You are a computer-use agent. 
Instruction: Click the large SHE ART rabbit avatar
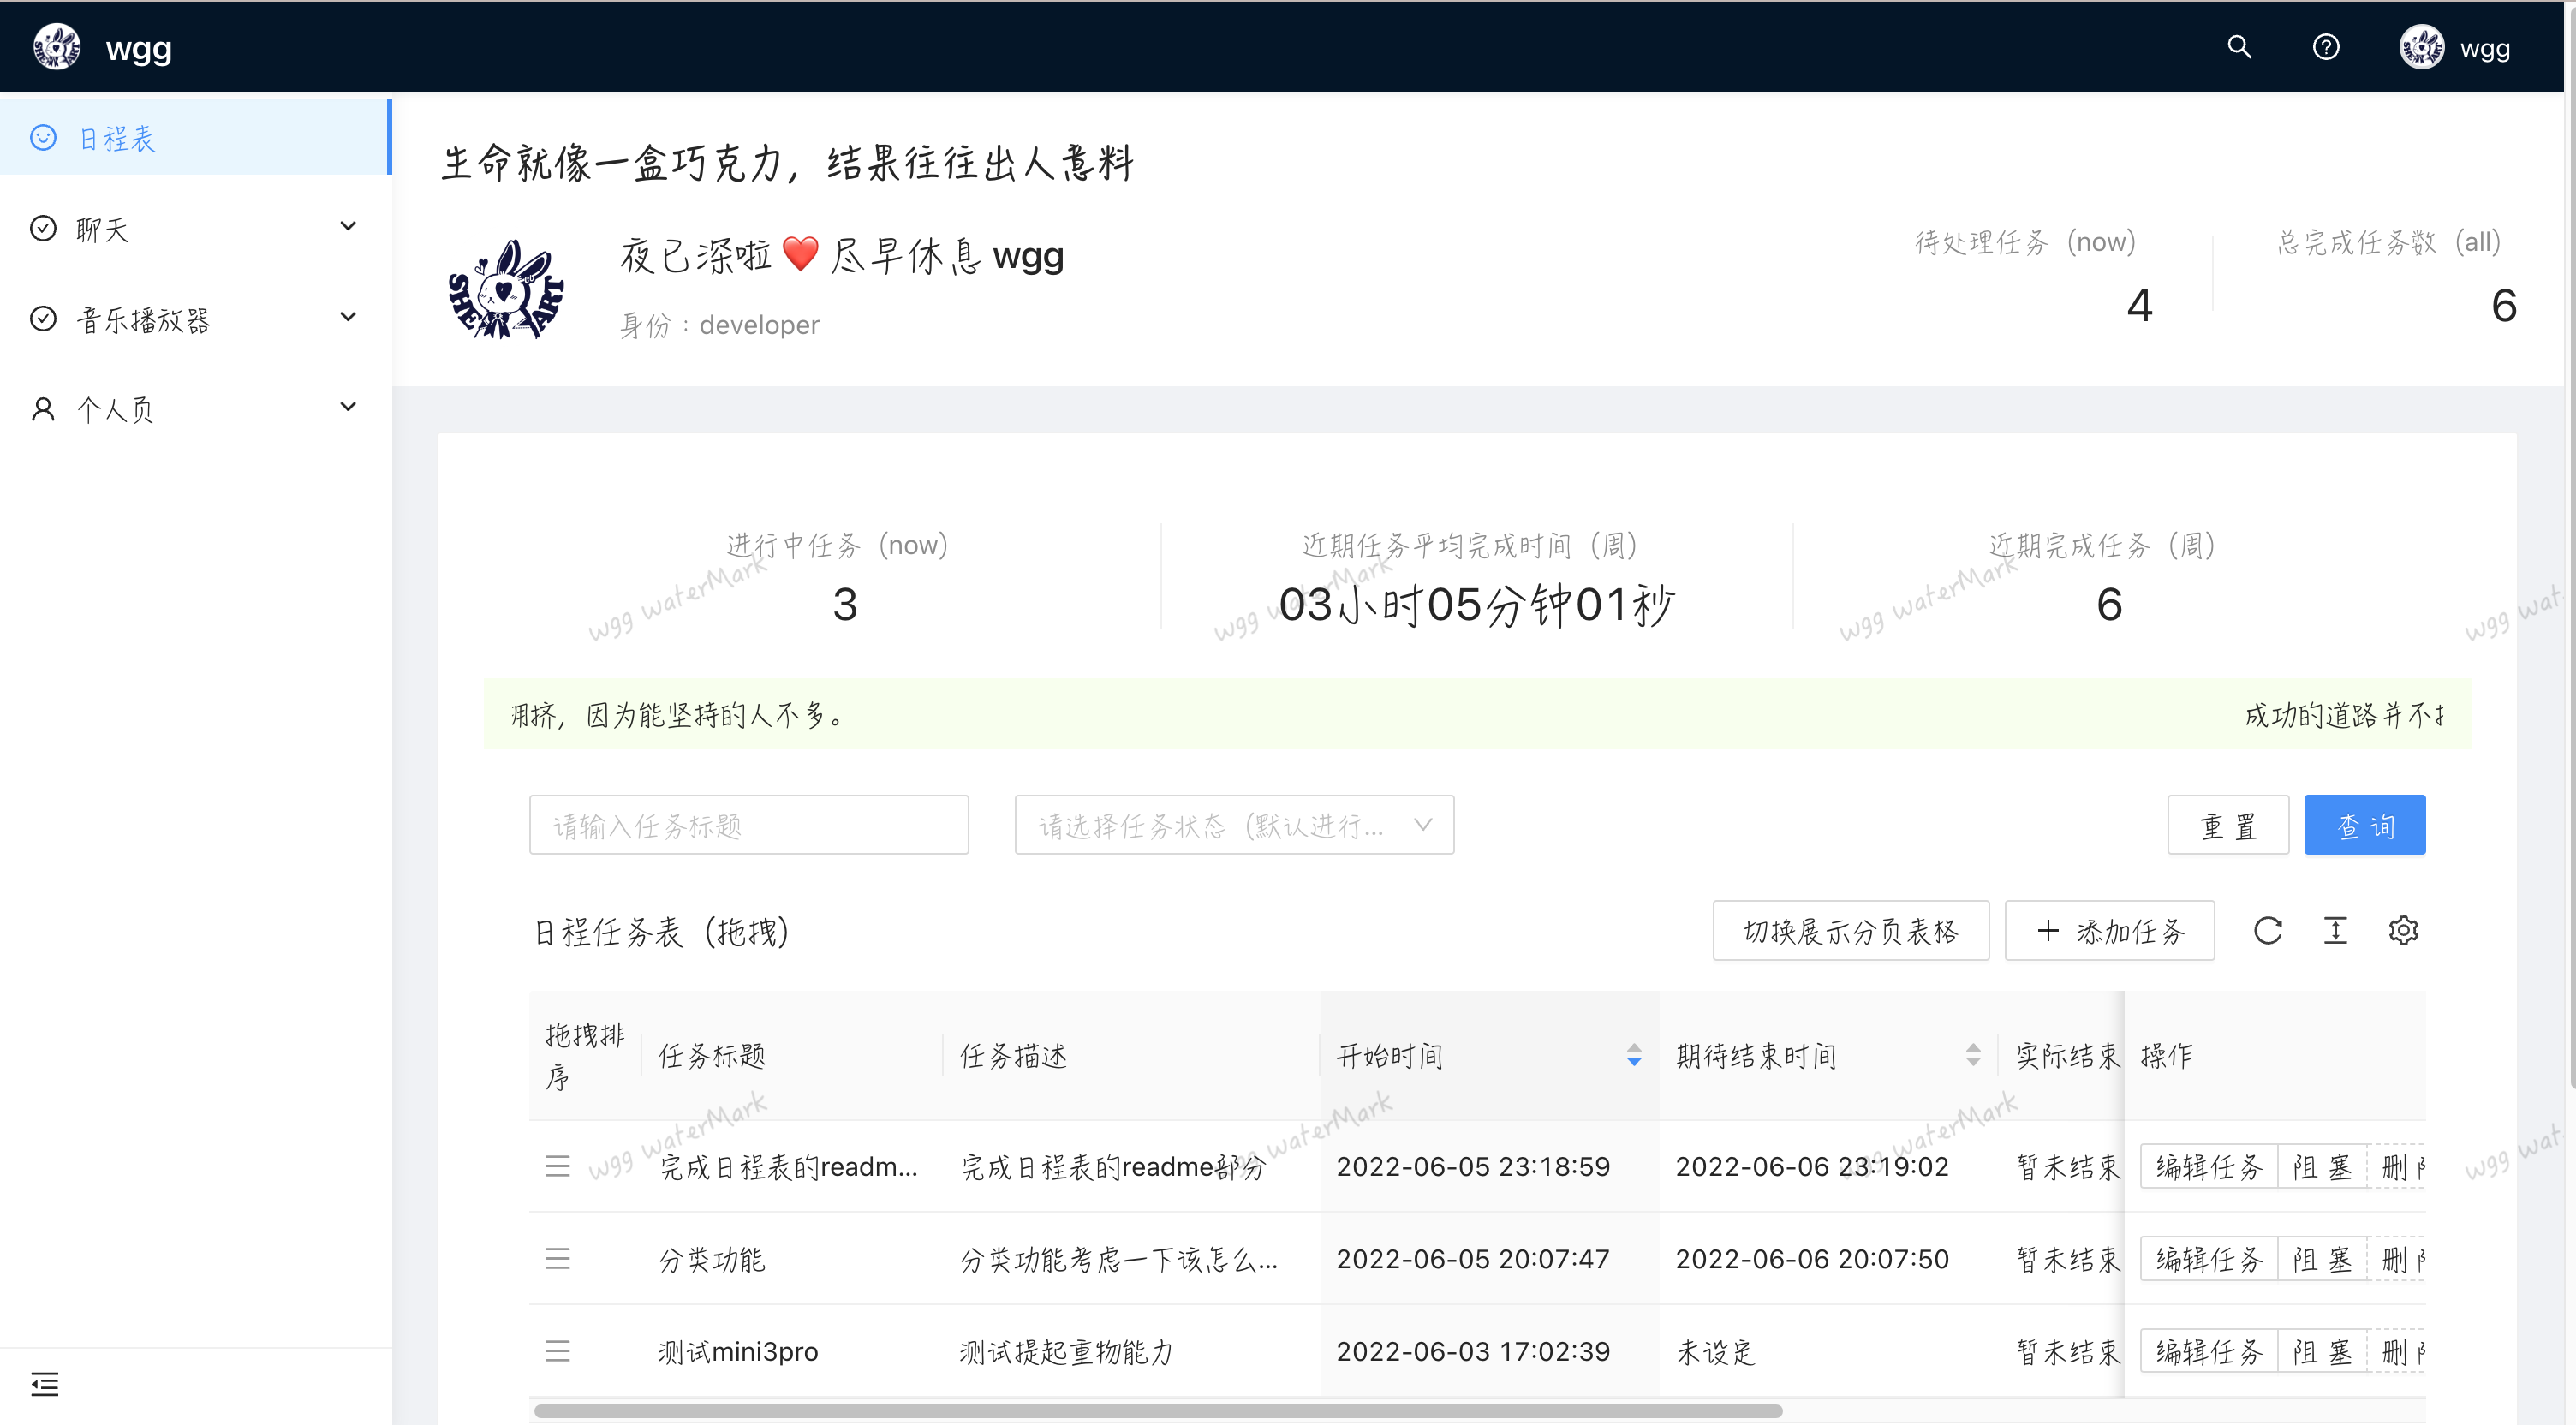point(506,289)
